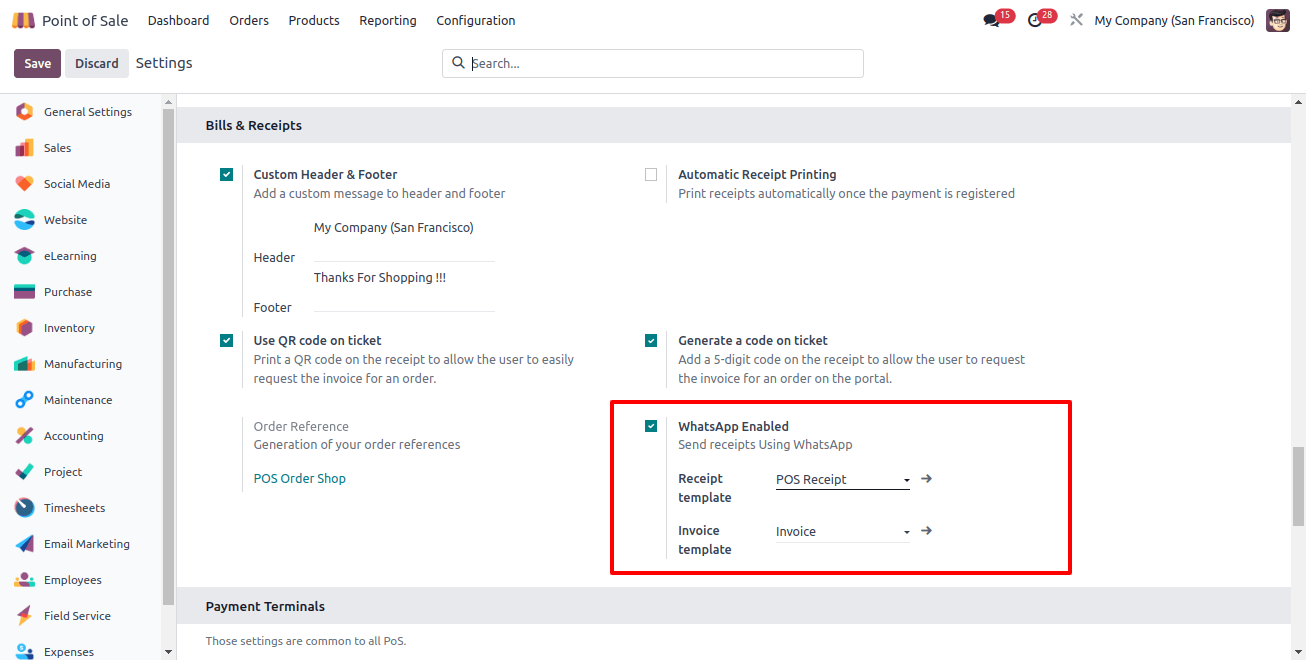1306x660 pixels.
Task: Toggle Use QR code on ticket checkbox
Action: (227, 340)
